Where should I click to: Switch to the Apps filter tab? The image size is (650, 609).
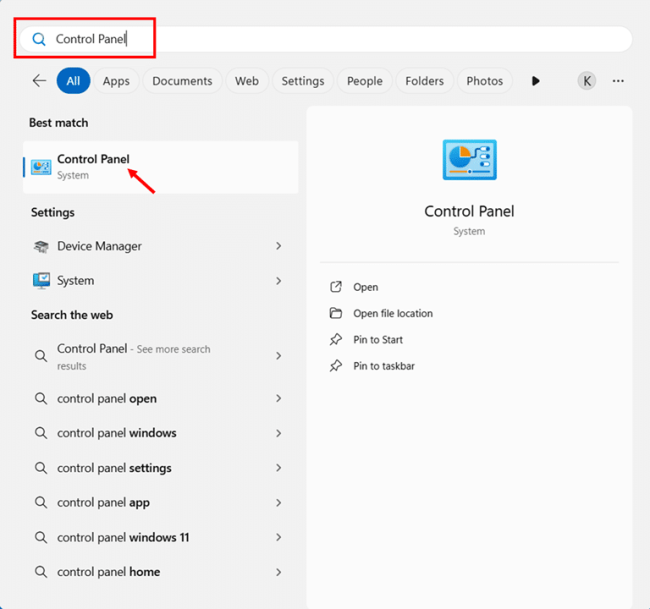tap(116, 80)
